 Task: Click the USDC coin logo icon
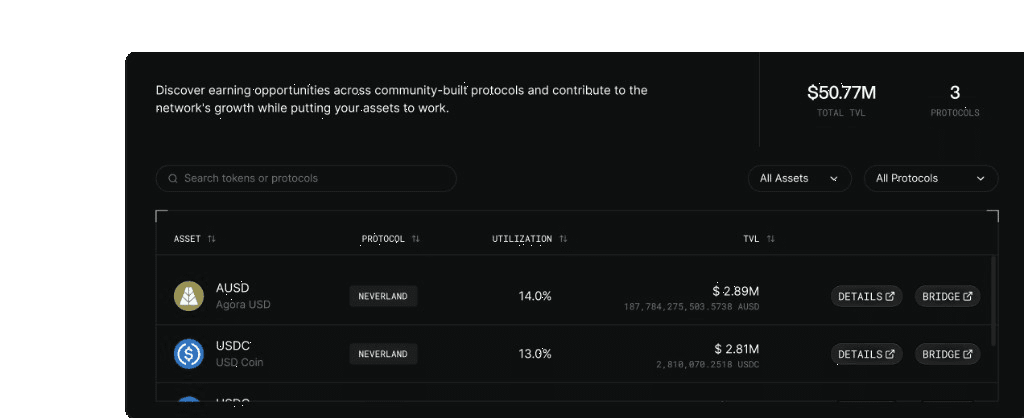(189, 354)
